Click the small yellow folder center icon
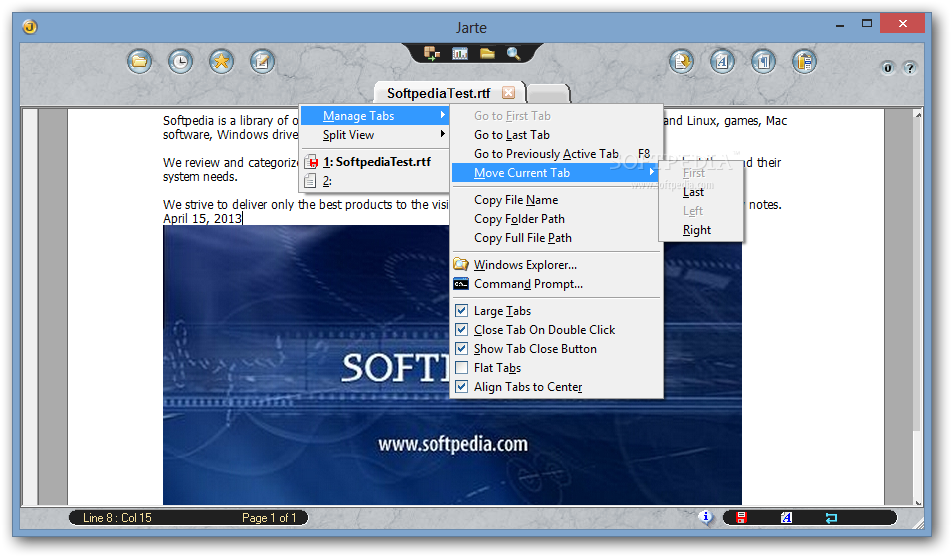The image size is (952, 557). pyautogui.click(x=487, y=53)
